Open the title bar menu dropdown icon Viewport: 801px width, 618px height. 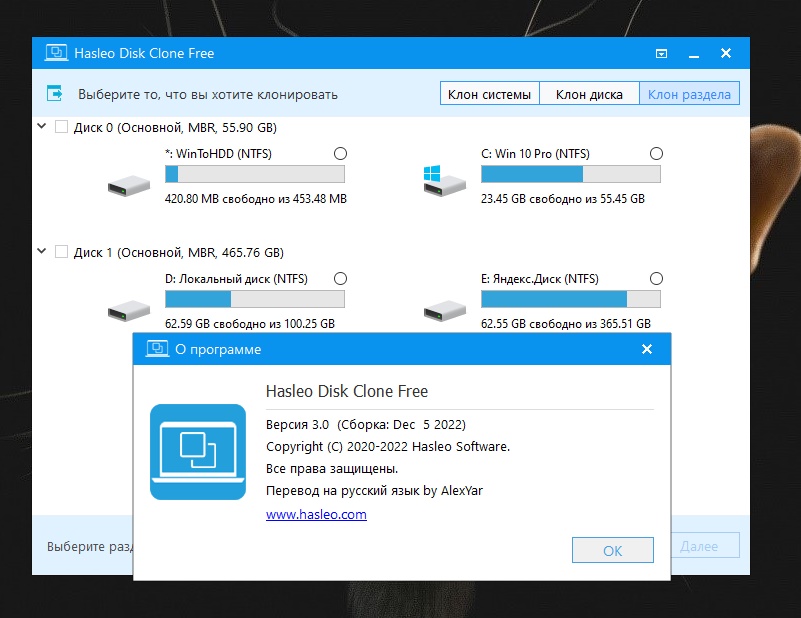click(x=662, y=53)
